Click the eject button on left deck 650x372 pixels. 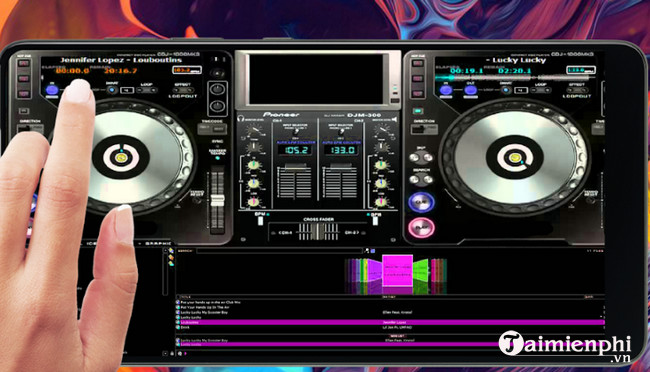(x=217, y=73)
